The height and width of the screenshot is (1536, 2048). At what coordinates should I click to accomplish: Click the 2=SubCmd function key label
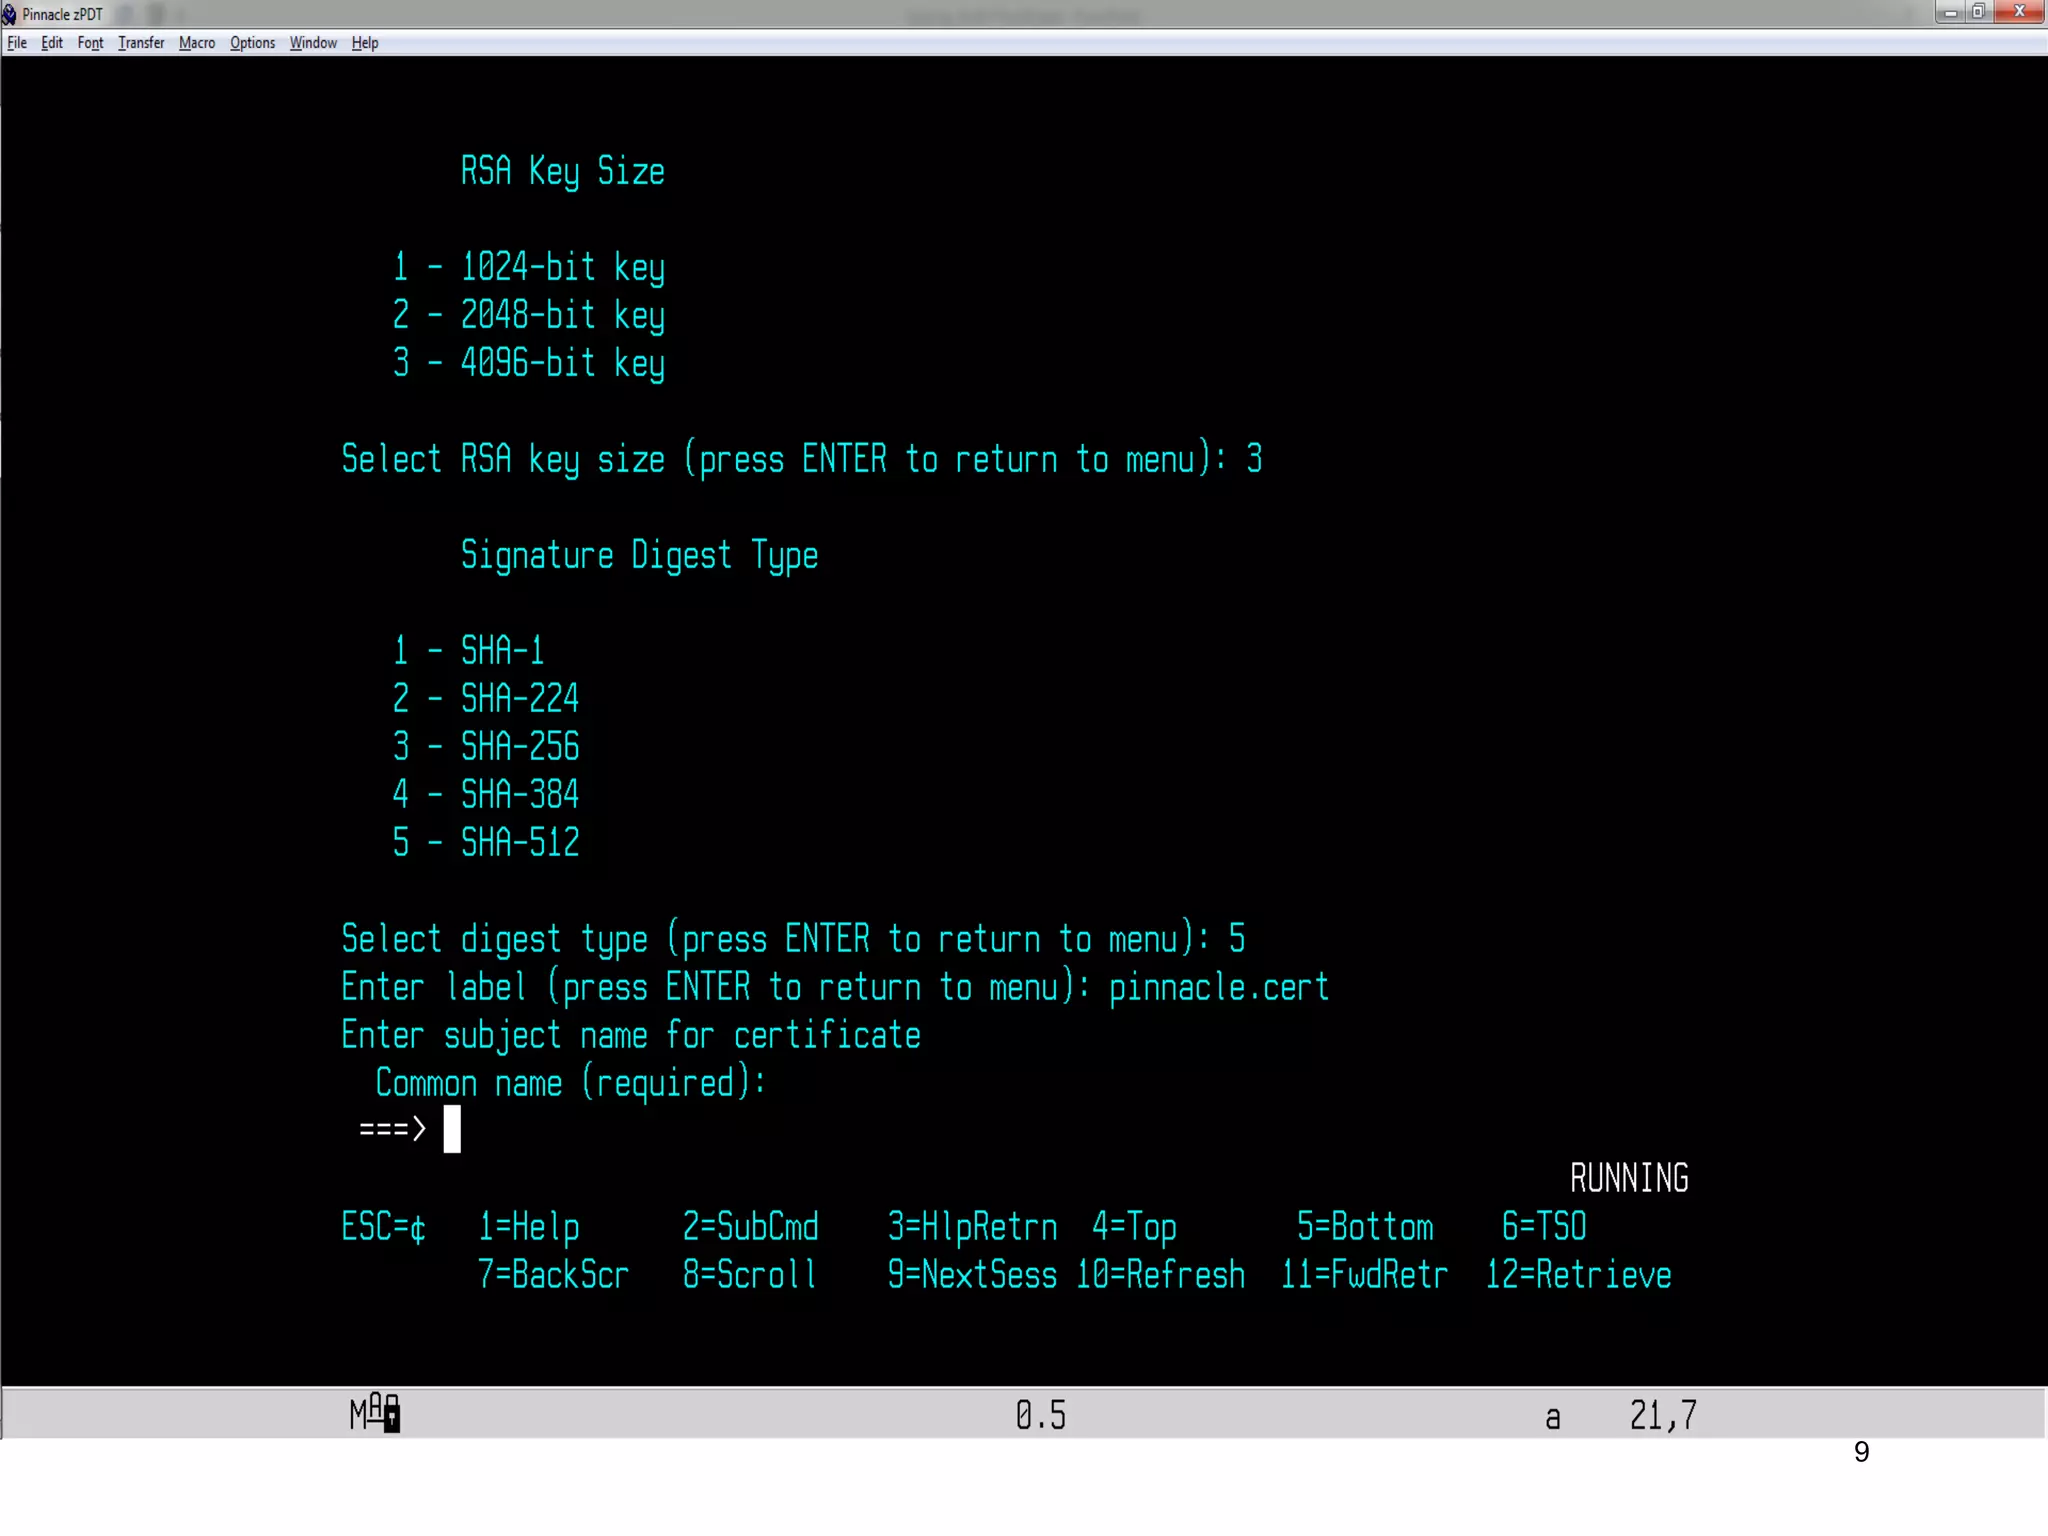coord(750,1228)
